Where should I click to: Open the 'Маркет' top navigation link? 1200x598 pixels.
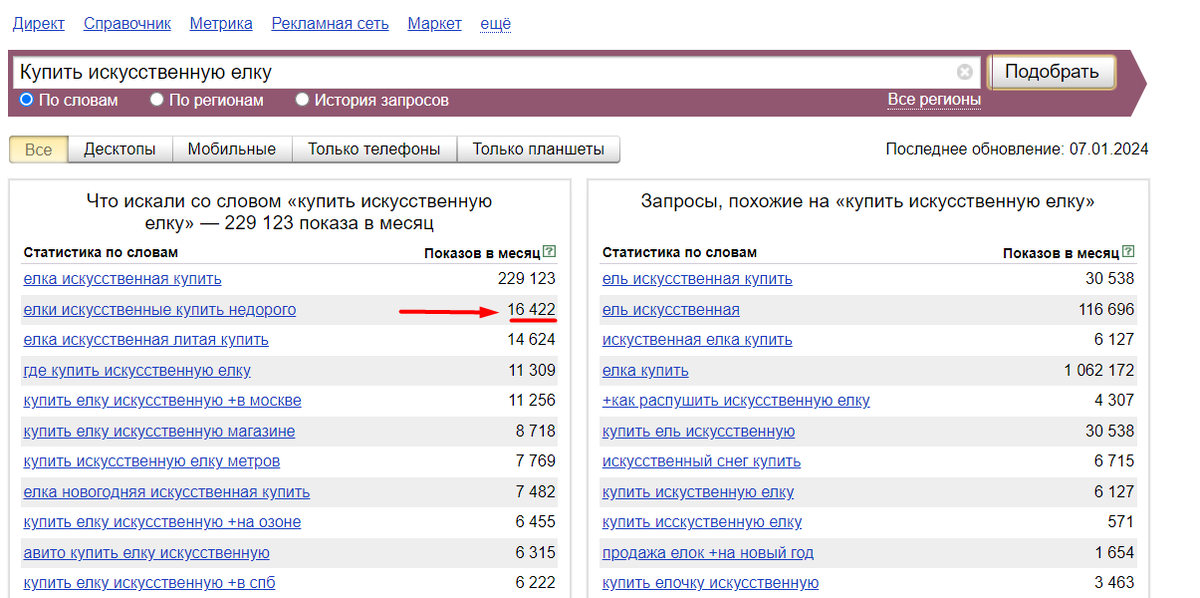[x=435, y=23]
